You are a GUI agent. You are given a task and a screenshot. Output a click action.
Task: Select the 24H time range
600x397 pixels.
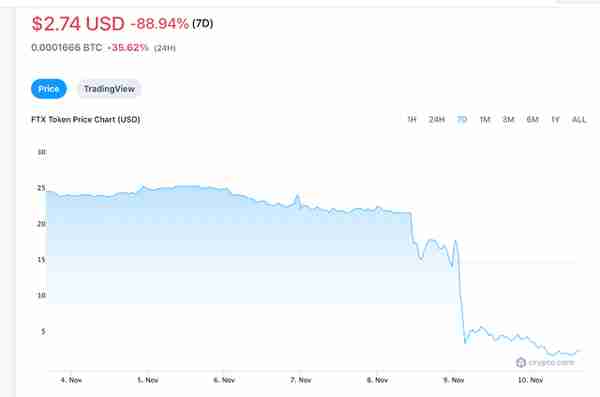coord(437,119)
